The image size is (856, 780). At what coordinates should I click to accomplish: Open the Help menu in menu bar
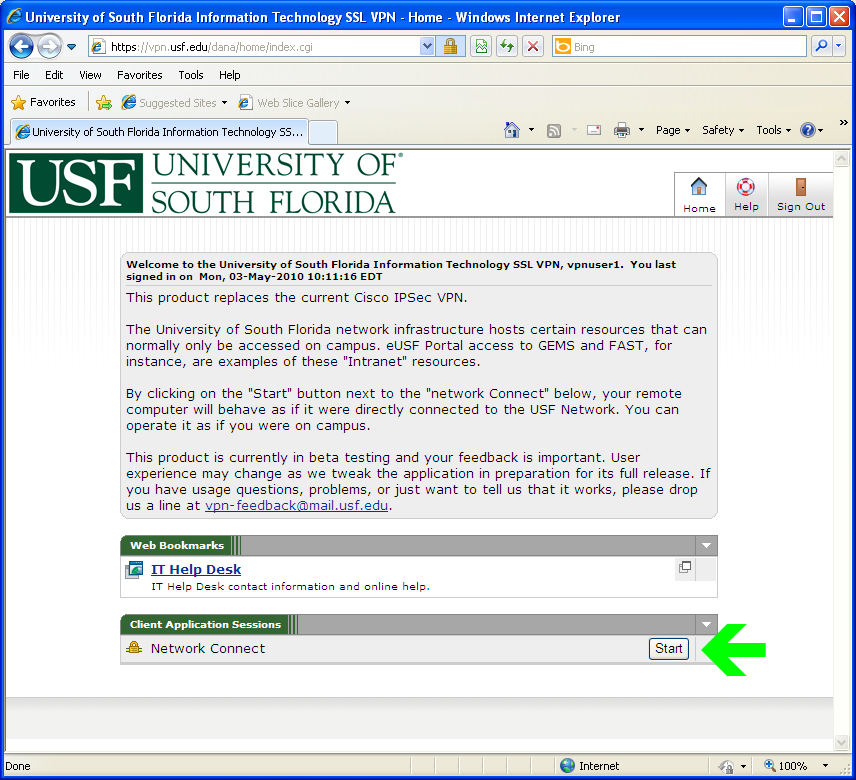click(x=229, y=75)
